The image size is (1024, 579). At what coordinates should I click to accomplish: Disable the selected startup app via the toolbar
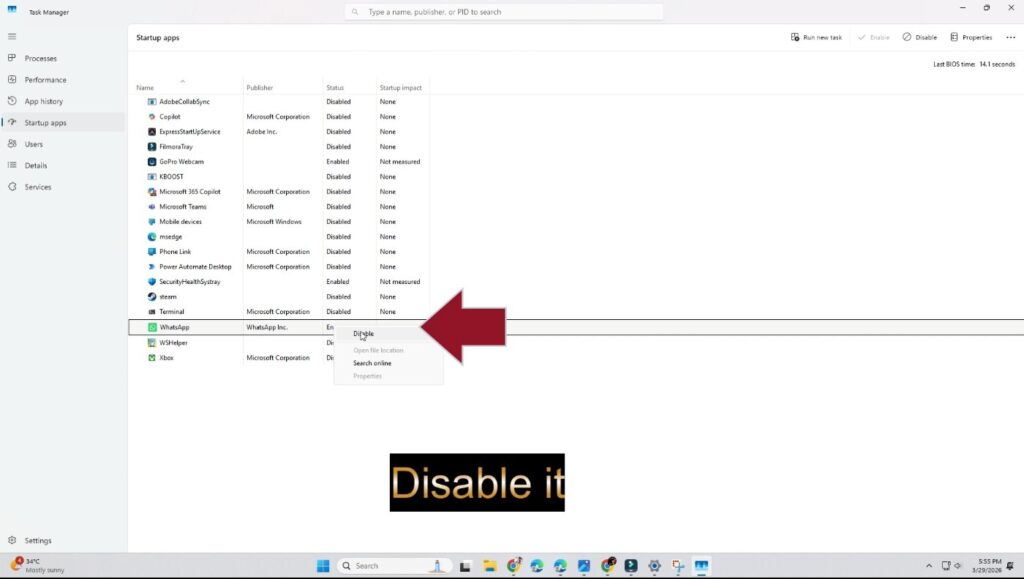tap(918, 37)
